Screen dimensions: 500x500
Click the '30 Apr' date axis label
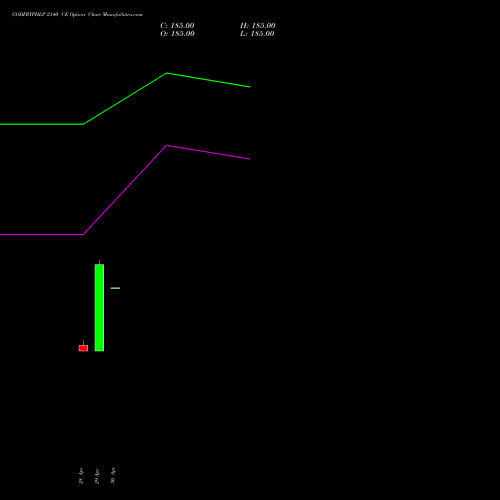(x=113, y=476)
